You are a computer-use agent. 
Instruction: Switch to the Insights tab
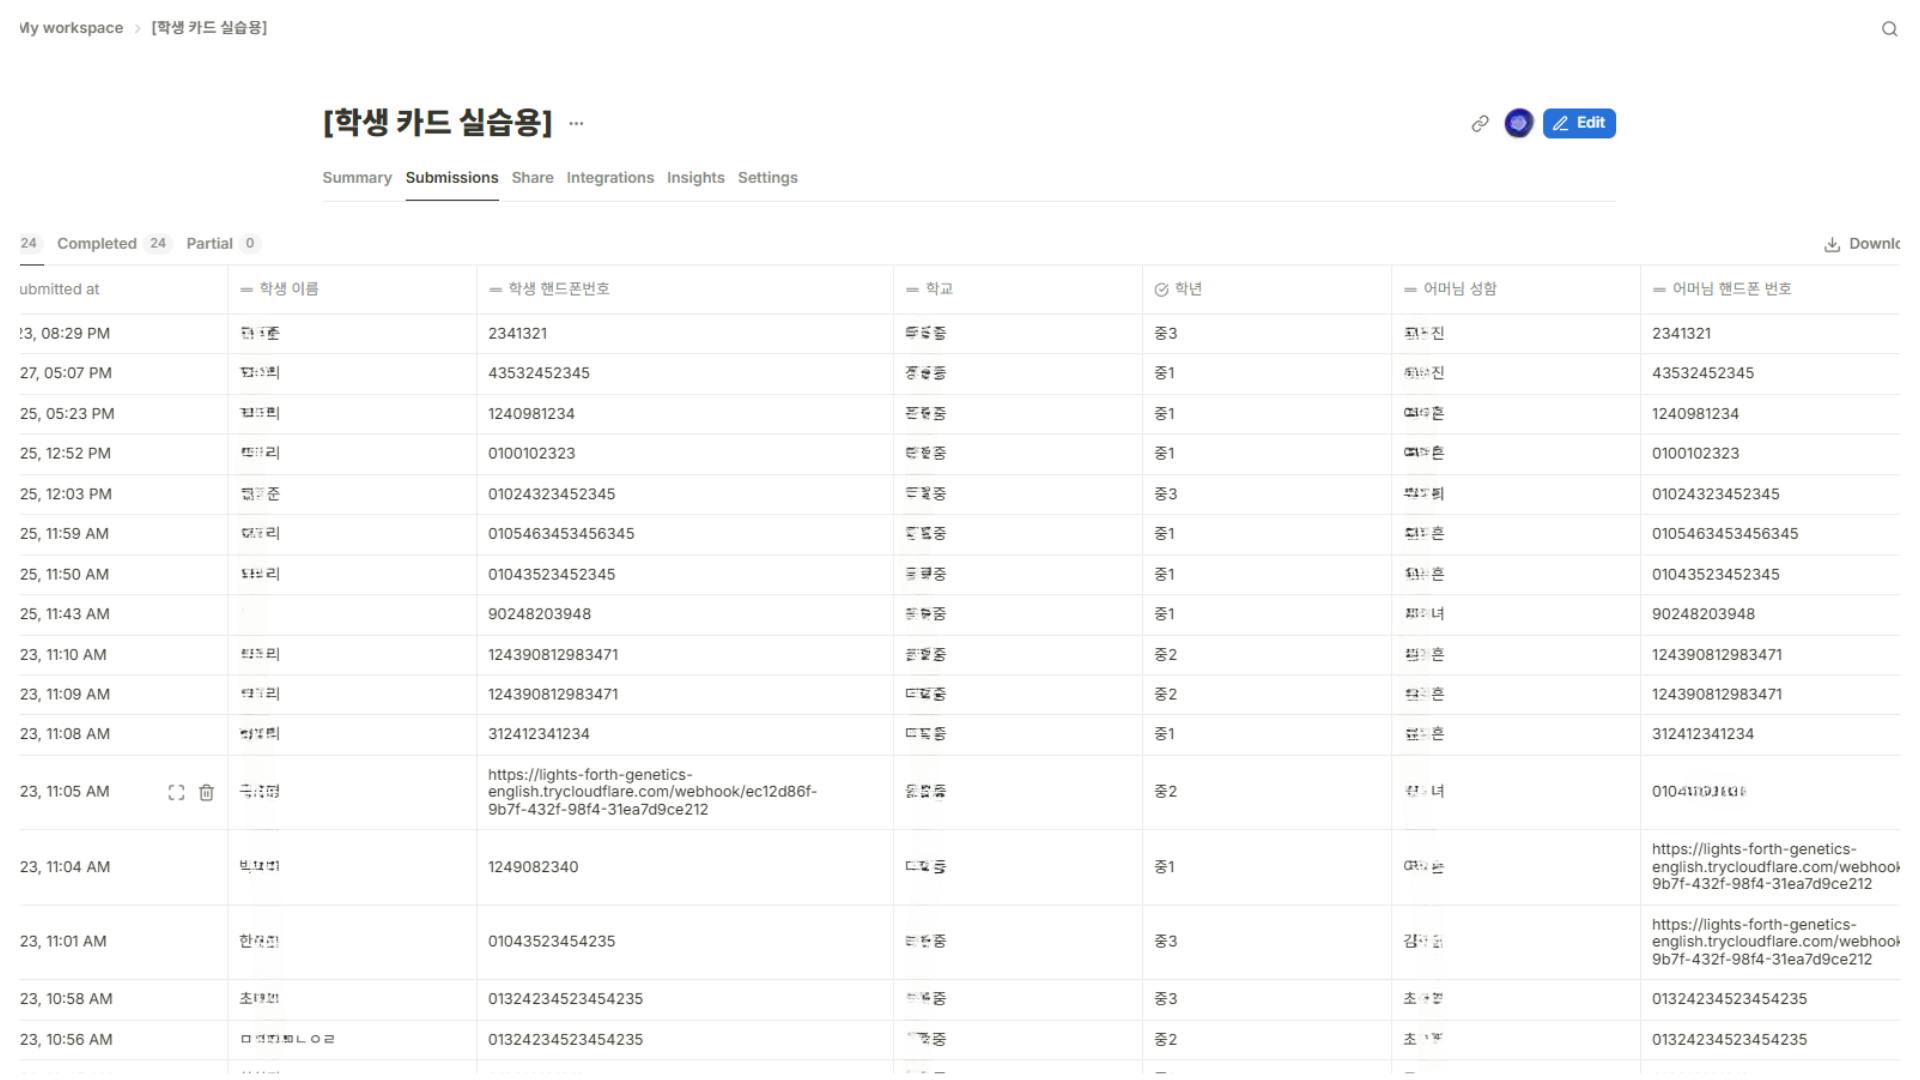tap(695, 178)
